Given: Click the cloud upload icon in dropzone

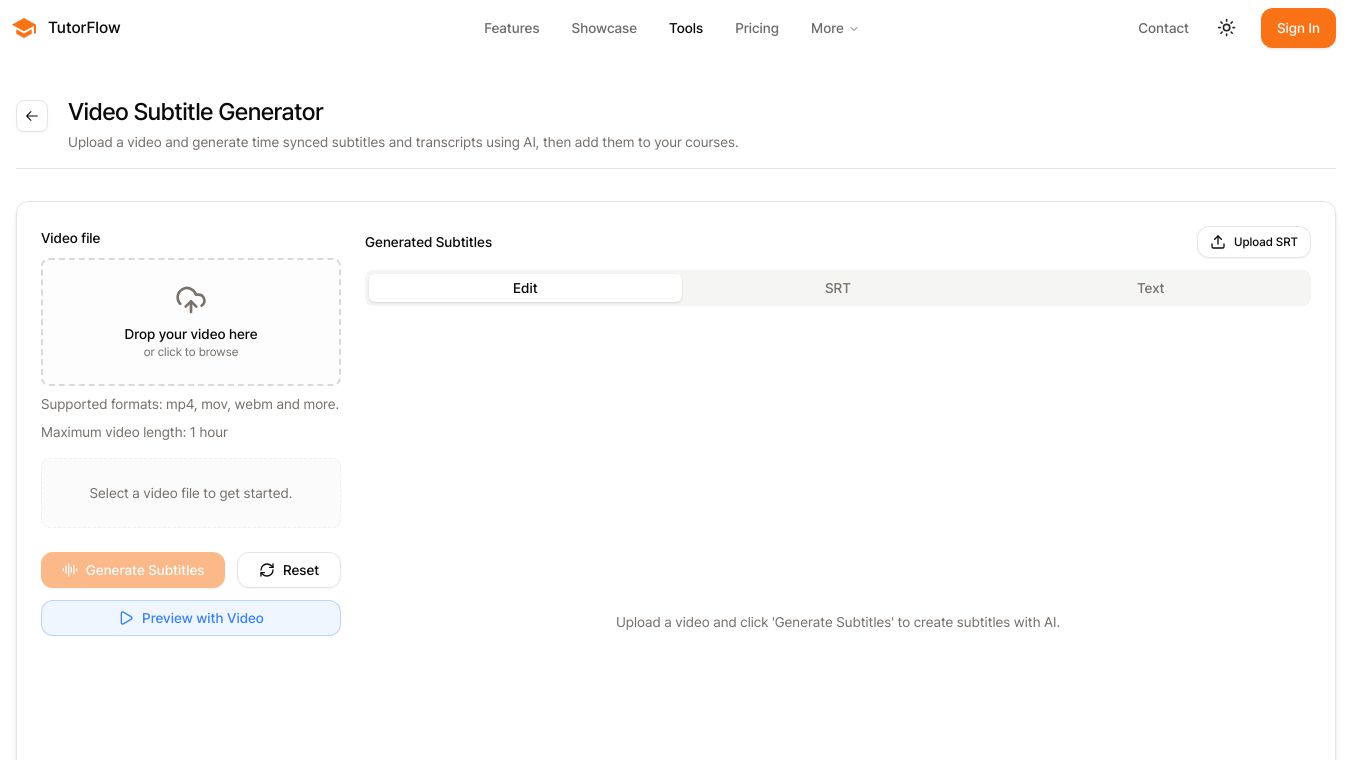Looking at the screenshot, I should (191, 299).
